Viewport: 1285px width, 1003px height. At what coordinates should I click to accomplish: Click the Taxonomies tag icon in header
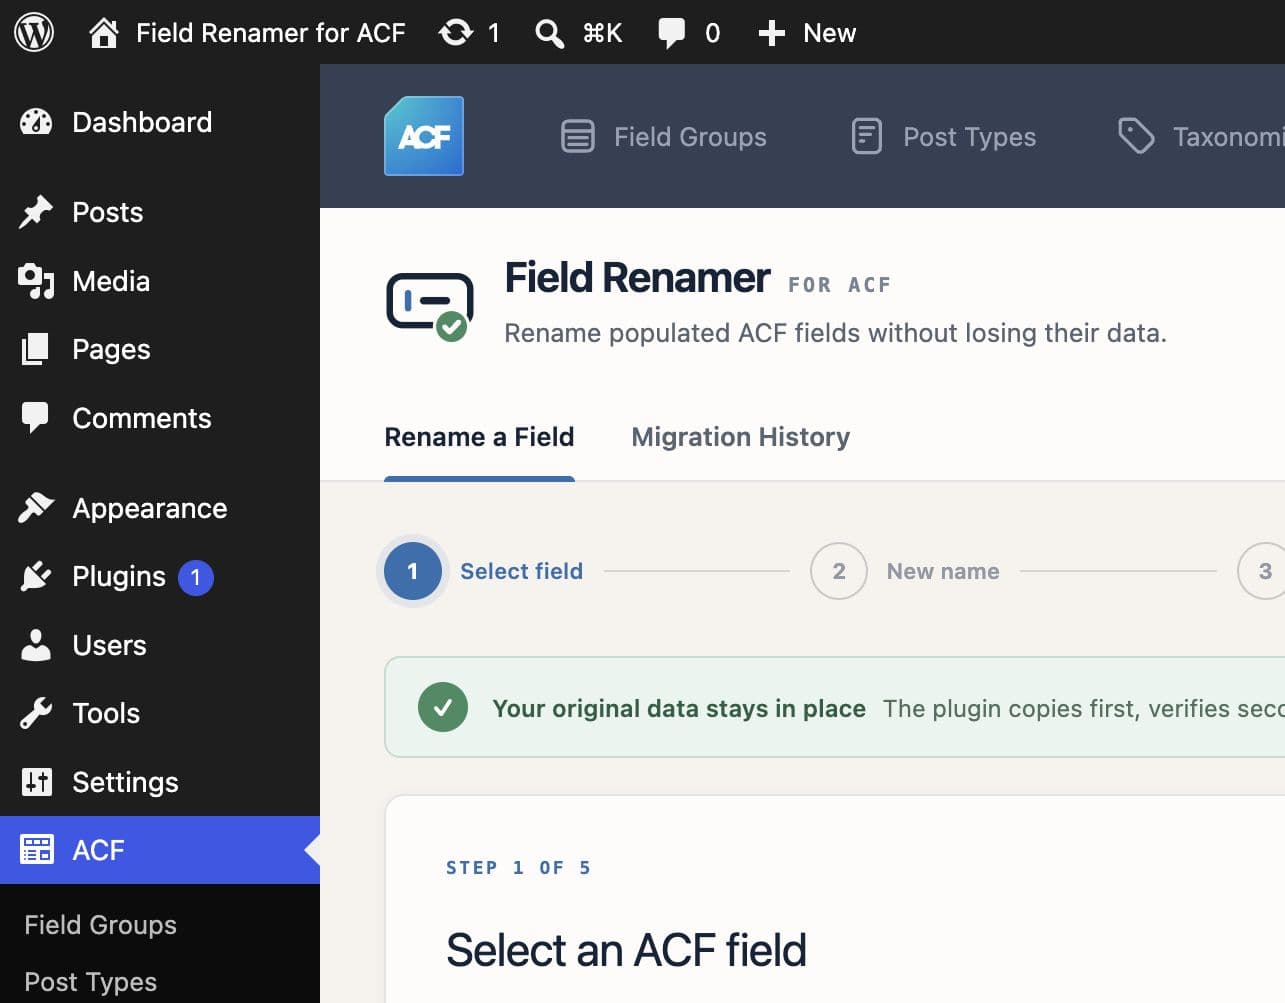tap(1136, 136)
